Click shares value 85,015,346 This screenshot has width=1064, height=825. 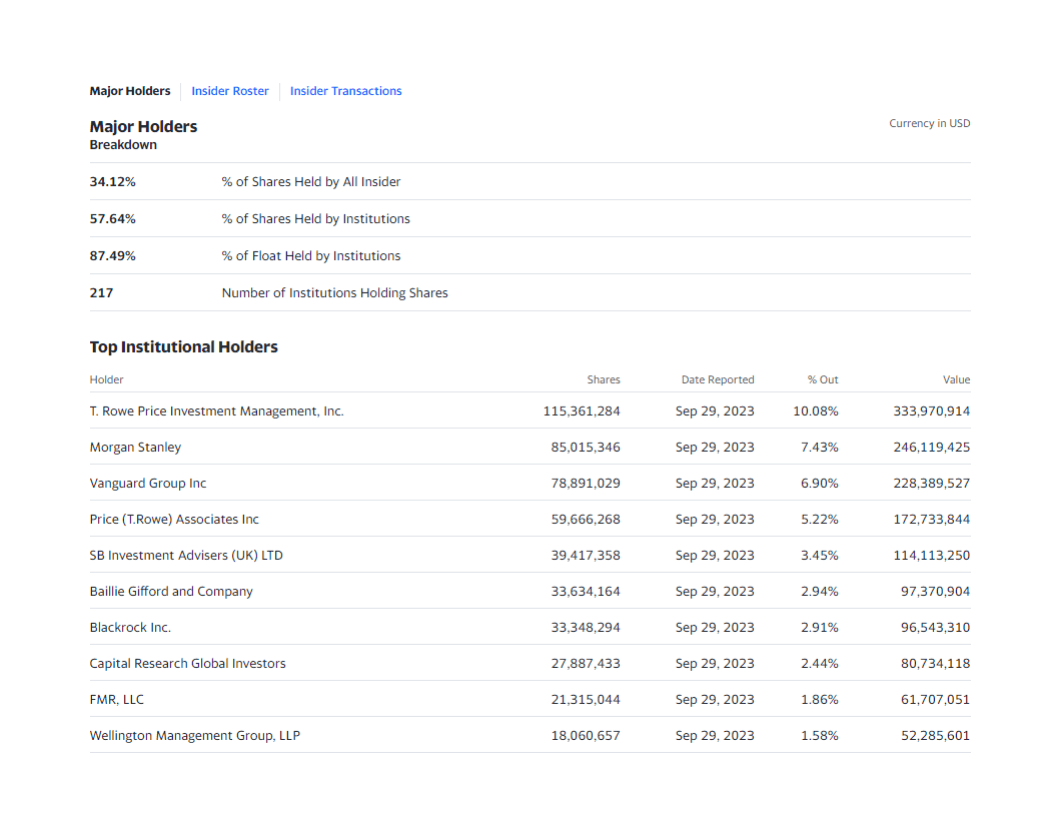coord(586,447)
